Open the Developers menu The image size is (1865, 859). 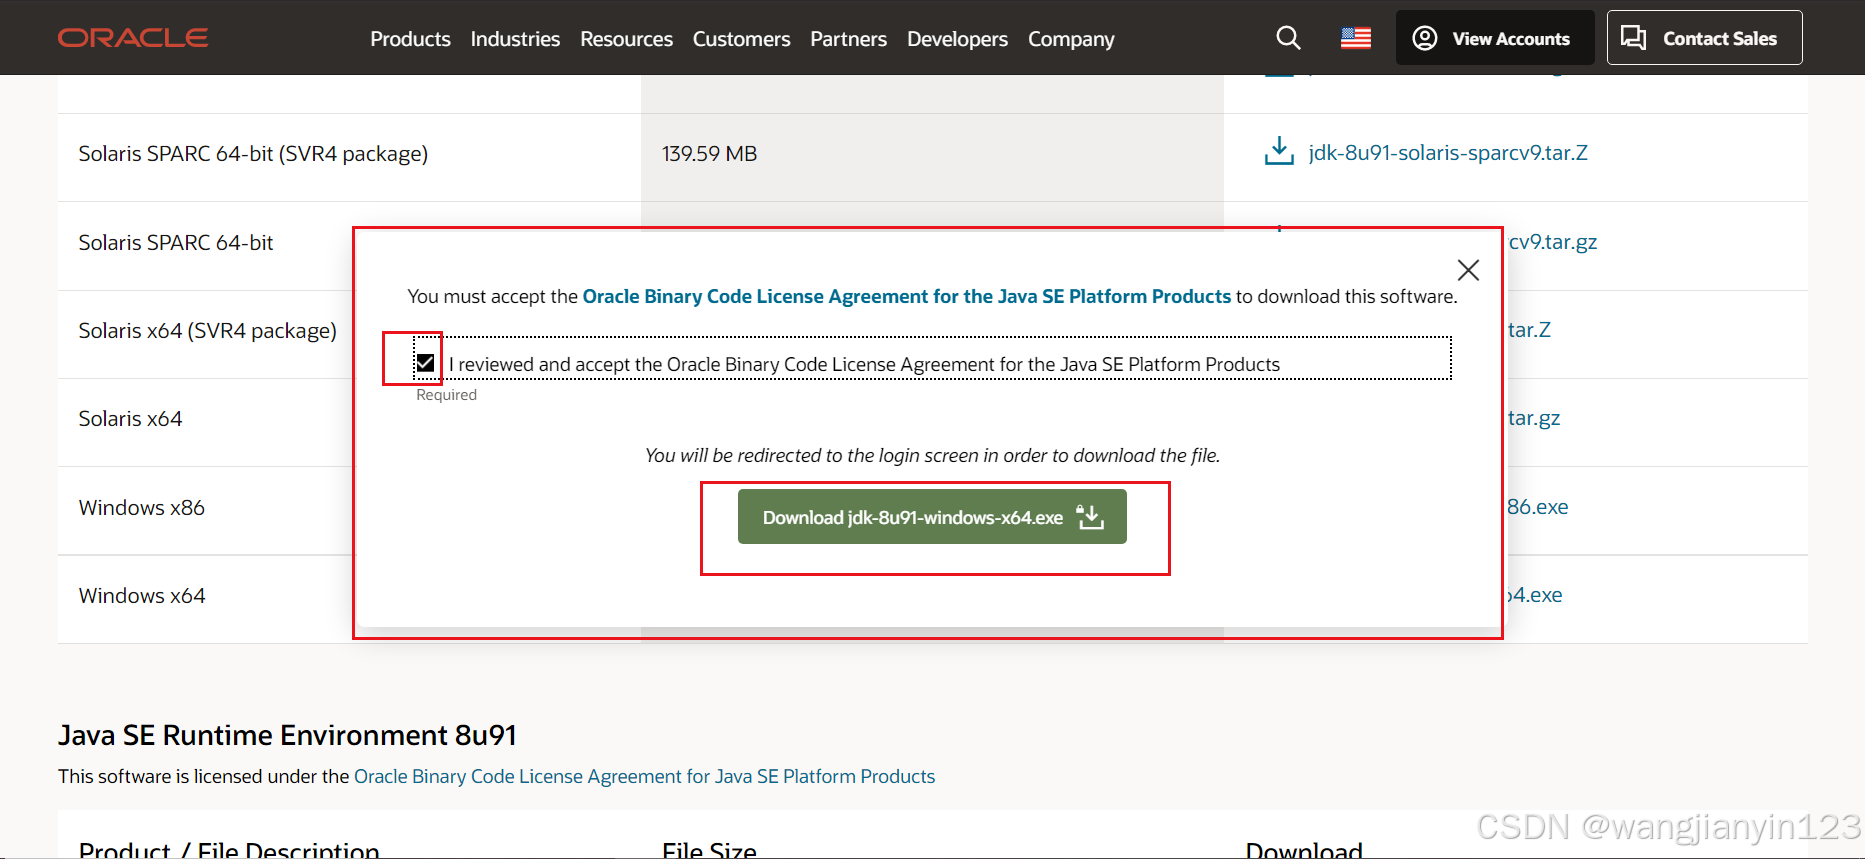coord(957,39)
